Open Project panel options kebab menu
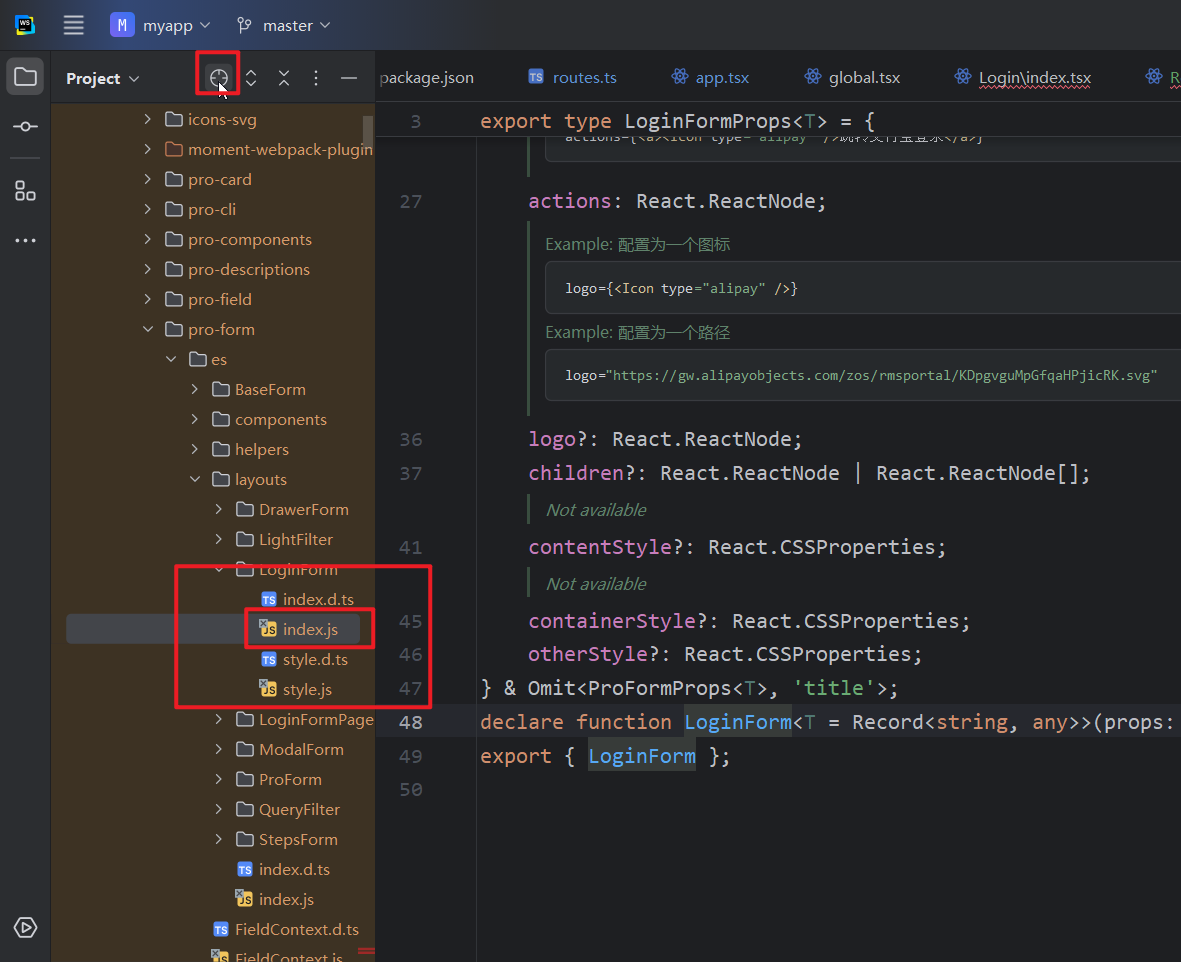The width and height of the screenshot is (1181, 962). pos(316,78)
